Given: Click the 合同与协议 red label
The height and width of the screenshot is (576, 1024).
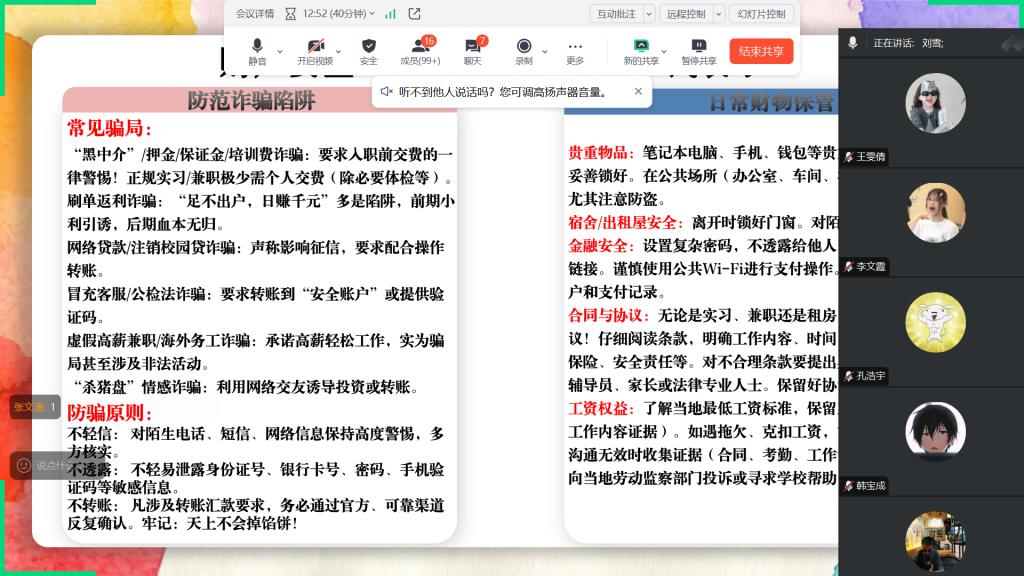Looking at the screenshot, I should pos(609,315).
